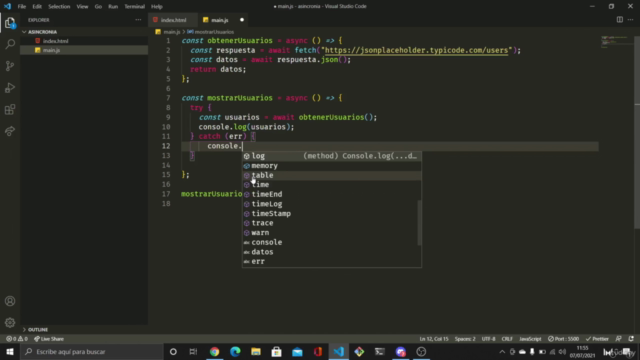The height and width of the screenshot is (360, 640).
Task: Open the Terminal menu
Action: tap(134, 7)
